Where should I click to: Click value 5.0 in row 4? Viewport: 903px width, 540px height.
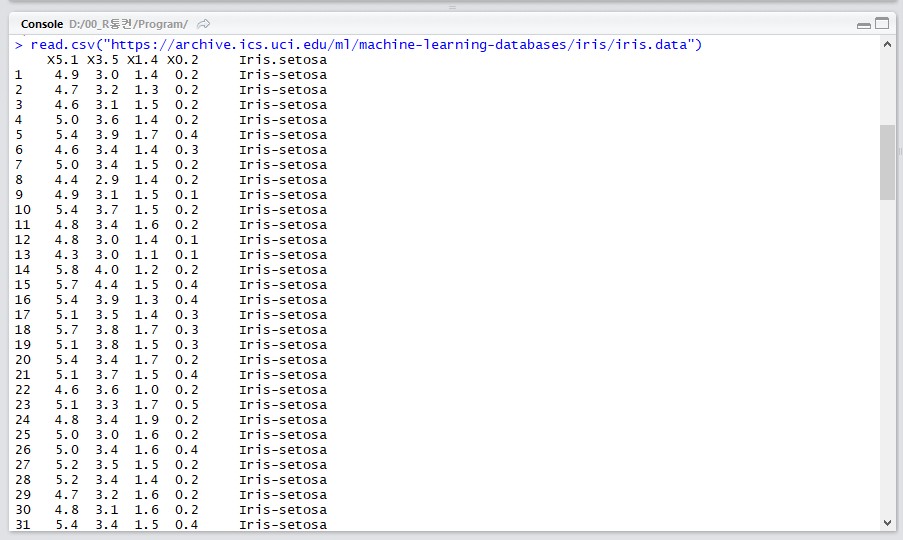coord(67,120)
